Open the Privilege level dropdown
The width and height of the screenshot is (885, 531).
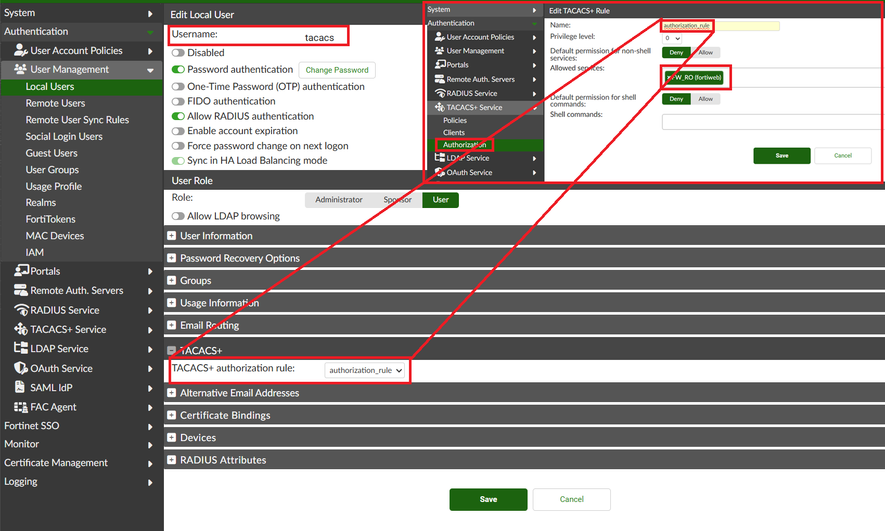pos(672,38)
